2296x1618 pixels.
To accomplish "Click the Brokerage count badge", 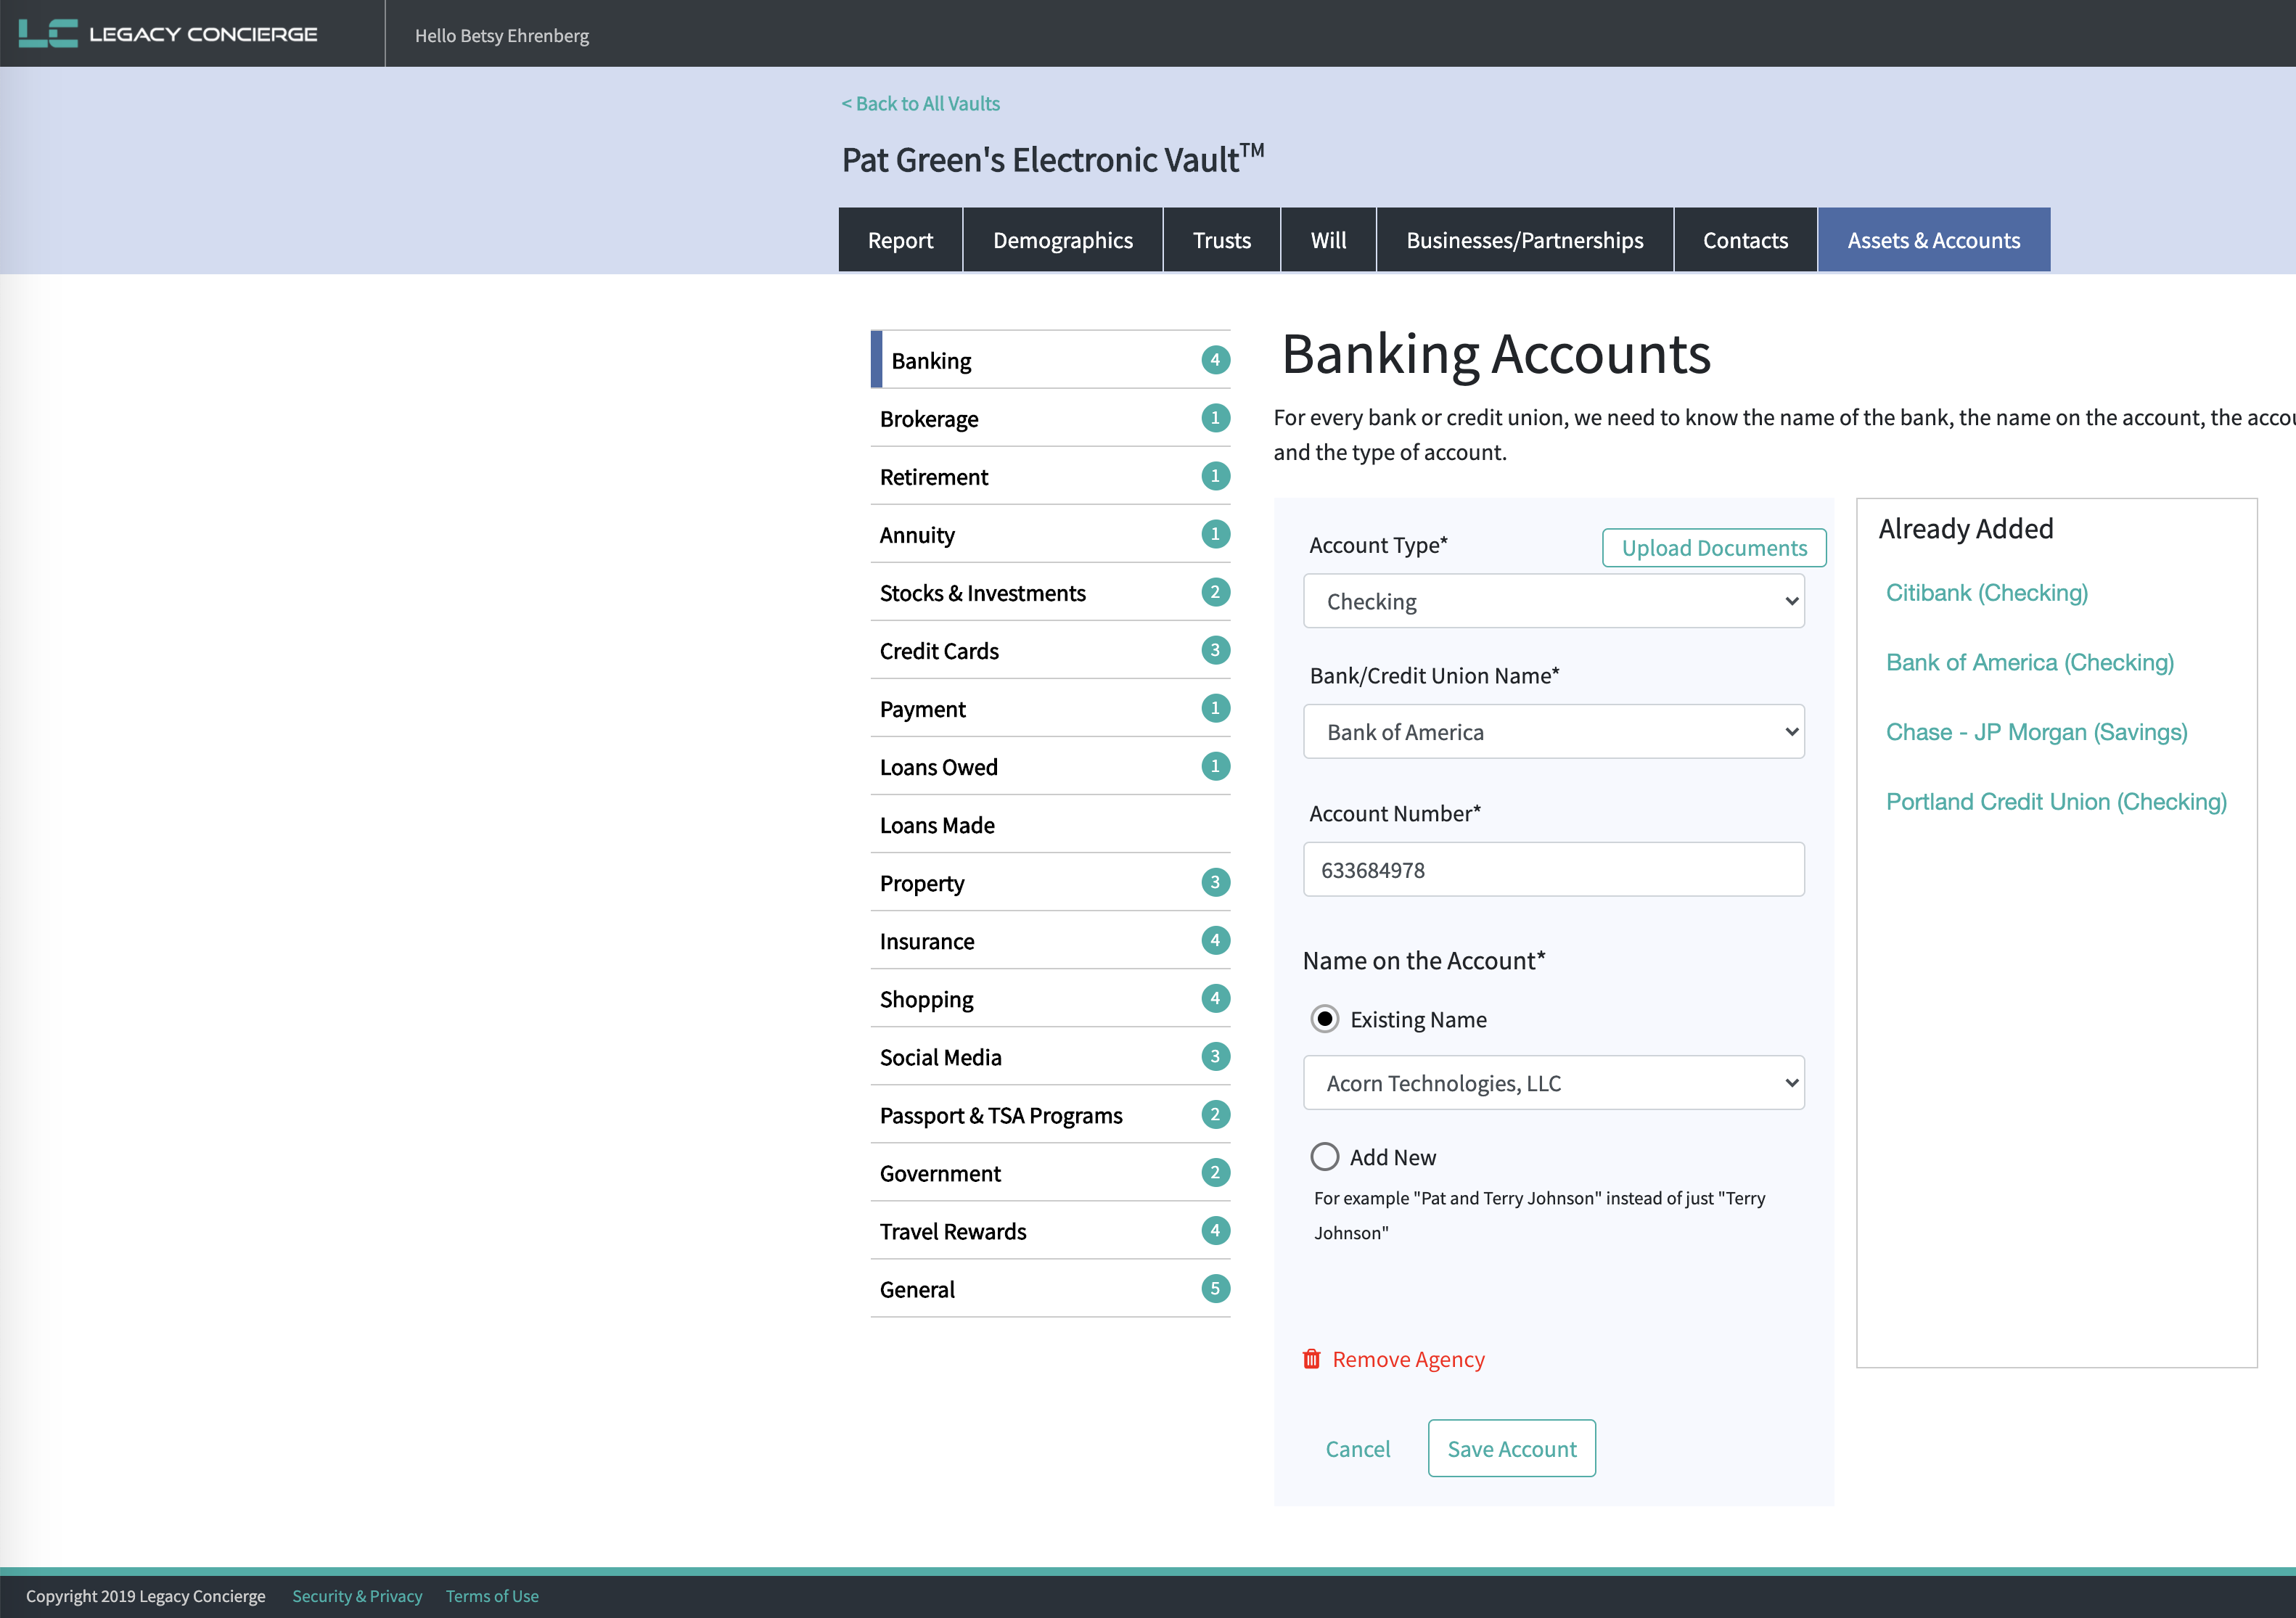I will [1215, 418].
